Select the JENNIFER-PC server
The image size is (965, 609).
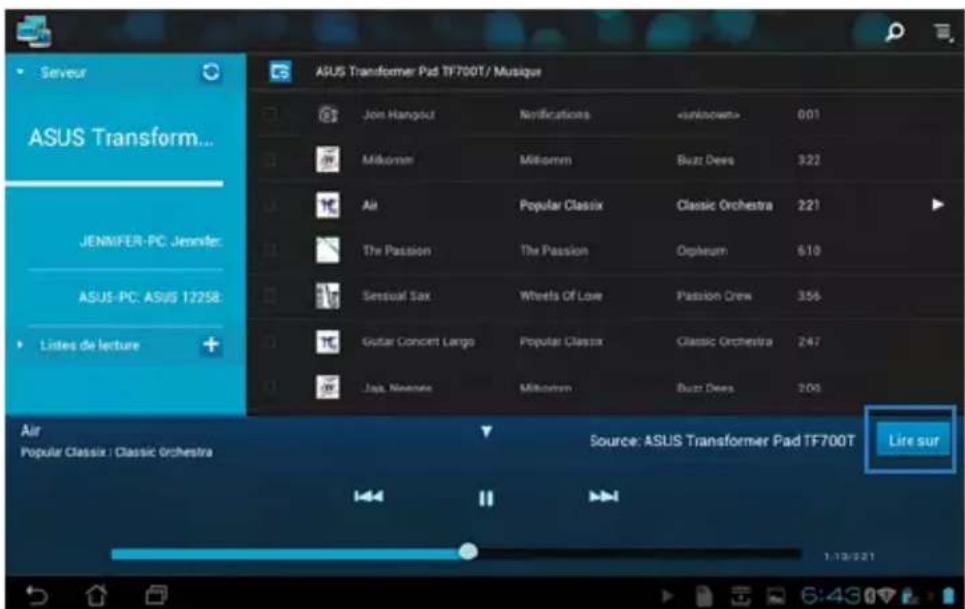[151, 241]
